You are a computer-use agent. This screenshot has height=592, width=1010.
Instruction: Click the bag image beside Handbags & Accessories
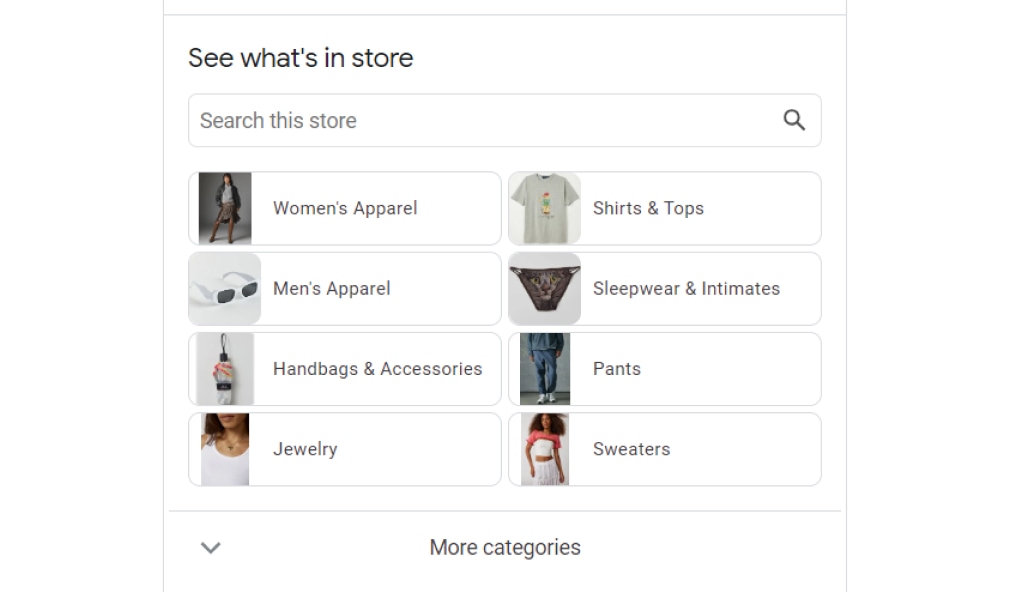224,368
